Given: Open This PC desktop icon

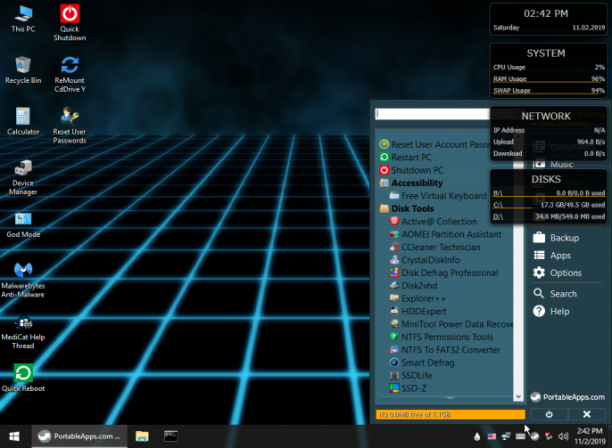Looking at the screenshot, I should 23,19.
